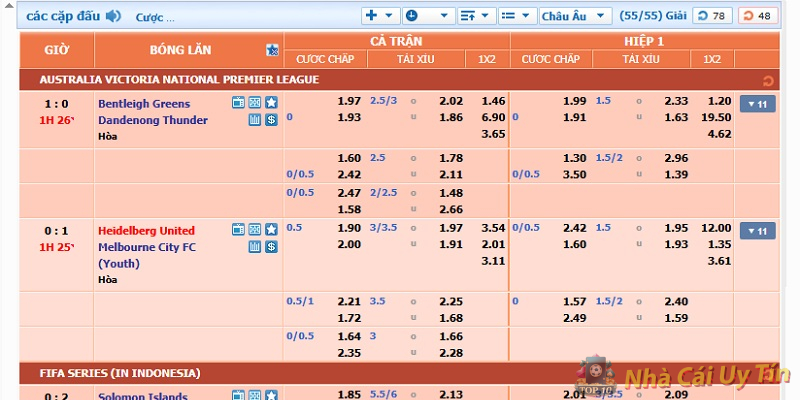The width and height of the screenshot is (800, 400).
Task: Toggle favorite star for Heidelberg United match
Action: [x=271, y=231]
